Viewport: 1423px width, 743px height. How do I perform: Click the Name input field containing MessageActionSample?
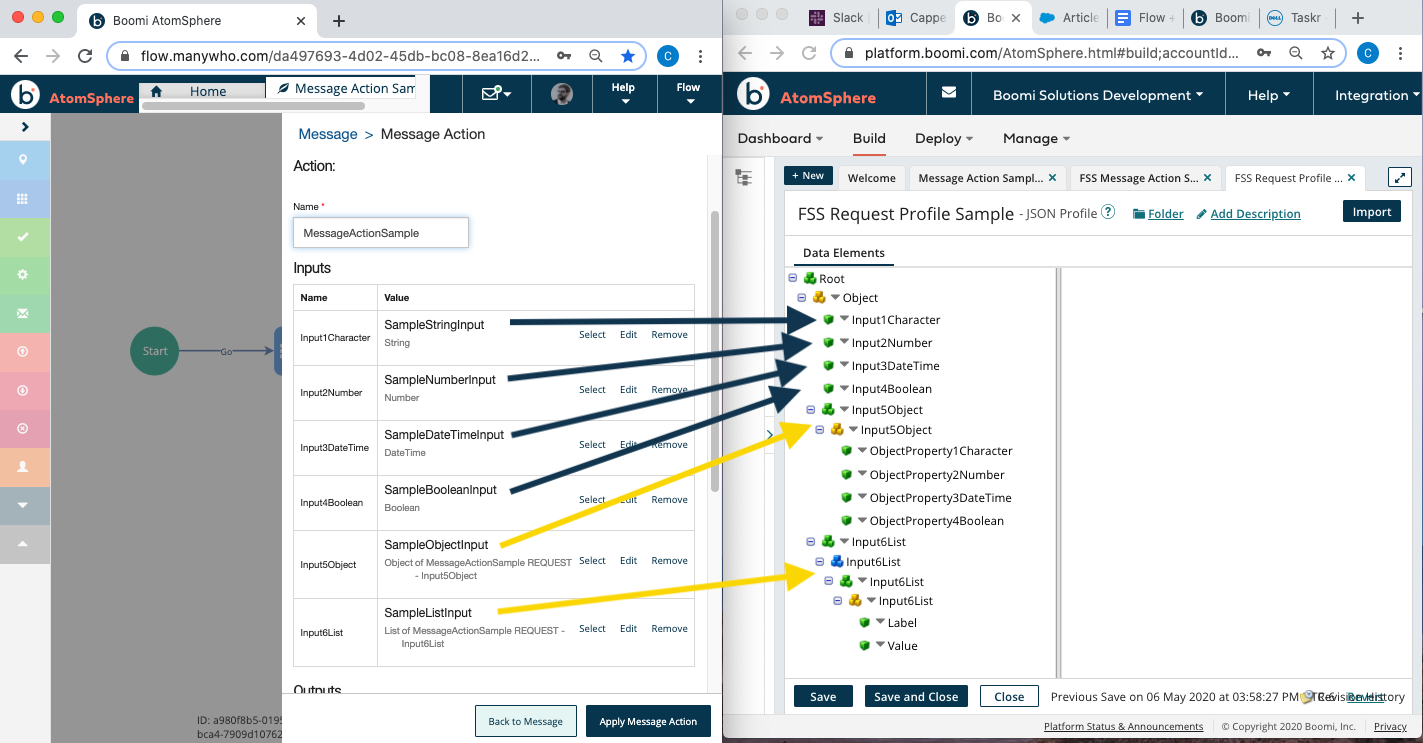pyautogui.click(x=381, y=233)
